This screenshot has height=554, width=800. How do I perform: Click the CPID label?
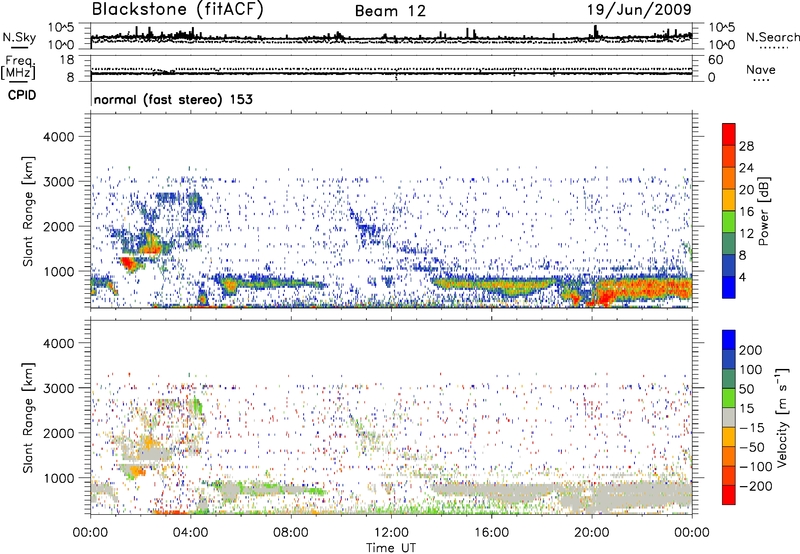pos(22,95)
